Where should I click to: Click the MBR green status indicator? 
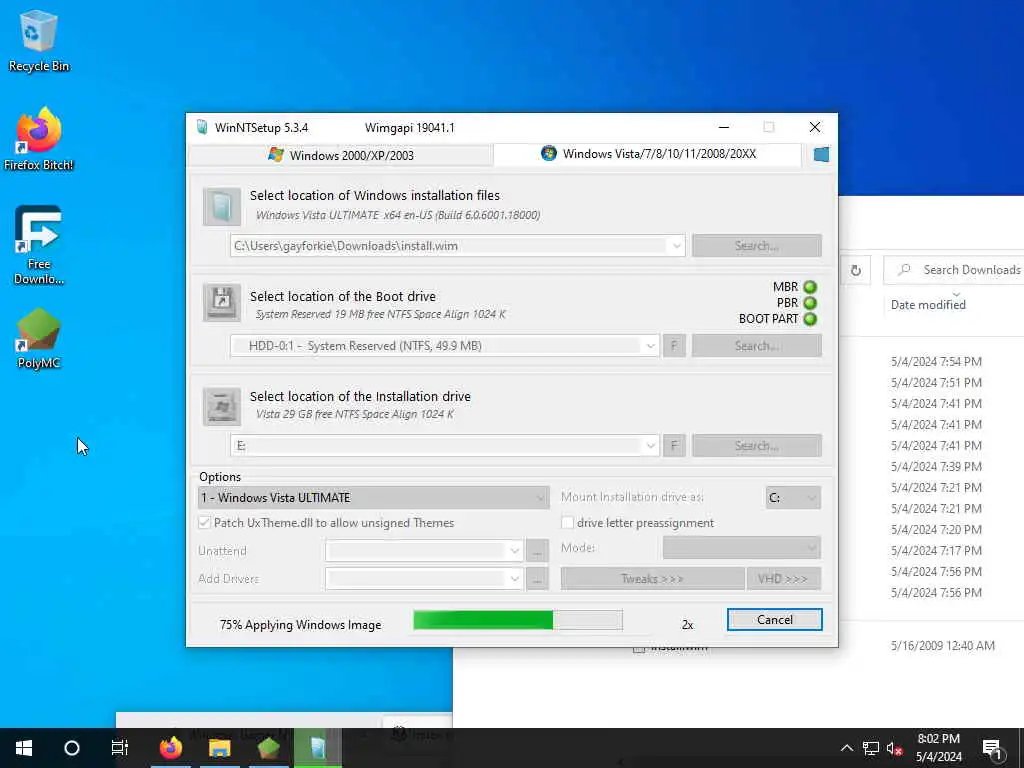[810, 287]
